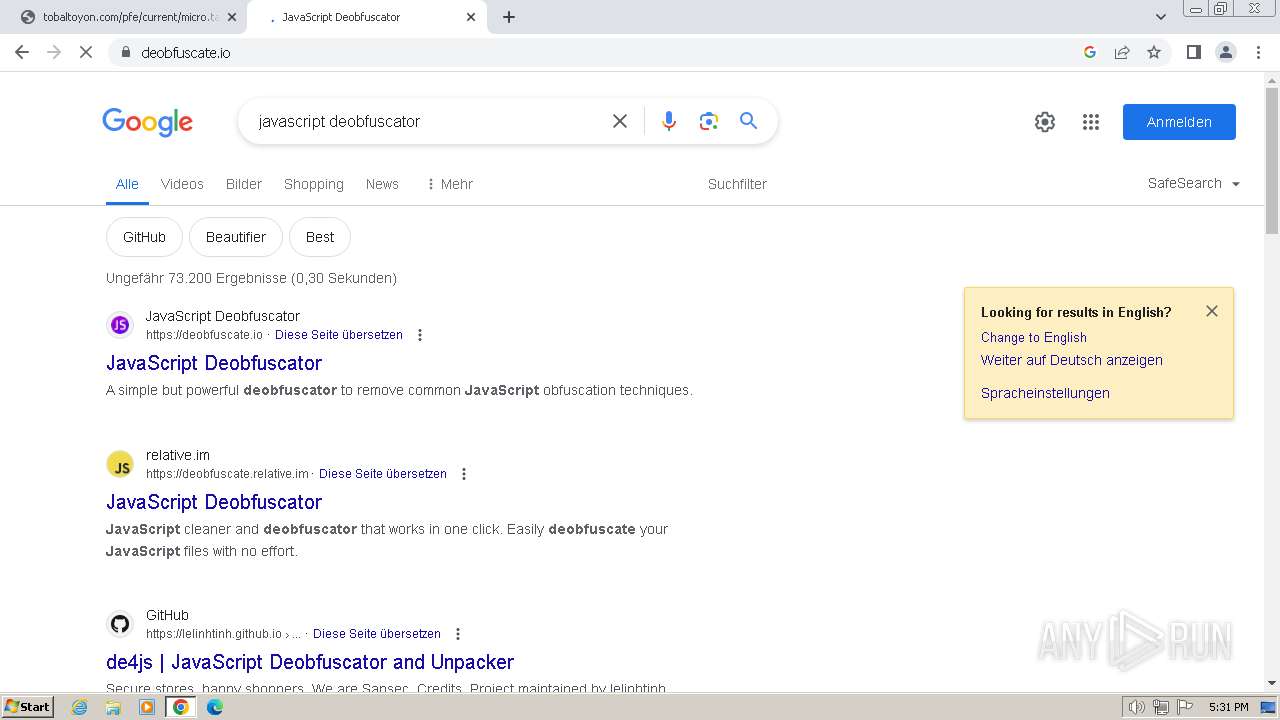Image resolution: width=1280 pixels, height=720 pixels.
Task: Open Chrome's three-dot menu
Action: click(x=1259, y=52)
